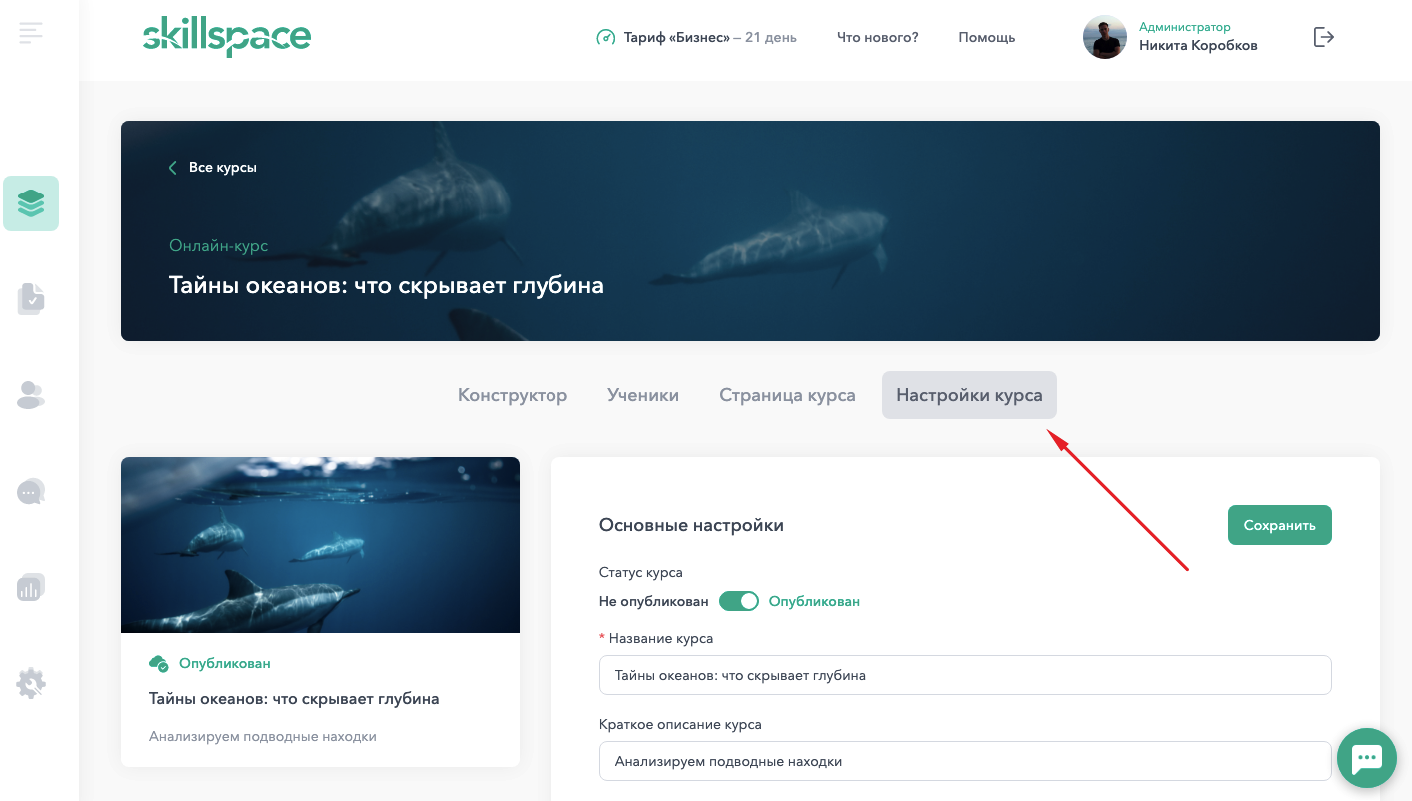This screenshot has height=801, width=1412.
Task: Open the Тариф «Бизнес» link
Action: tap(676, 38)
